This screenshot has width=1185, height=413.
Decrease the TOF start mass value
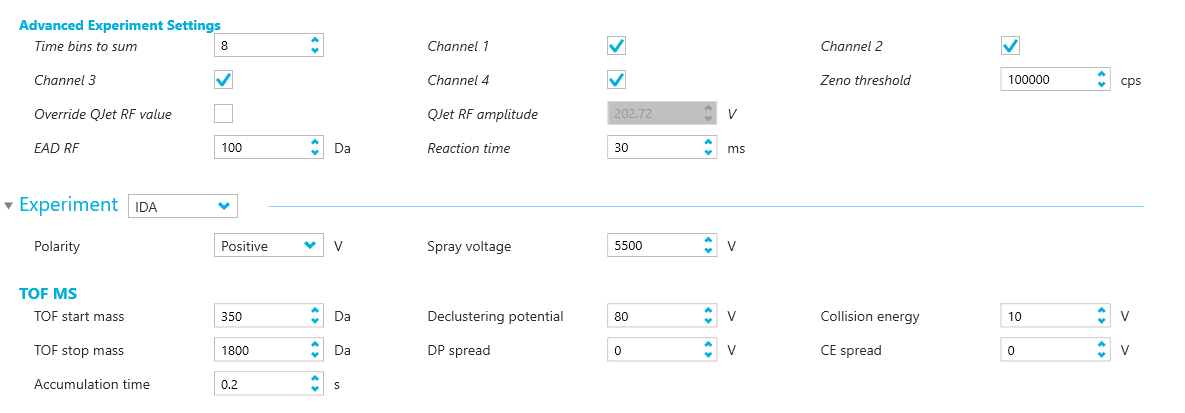click(x=315, y=321)
